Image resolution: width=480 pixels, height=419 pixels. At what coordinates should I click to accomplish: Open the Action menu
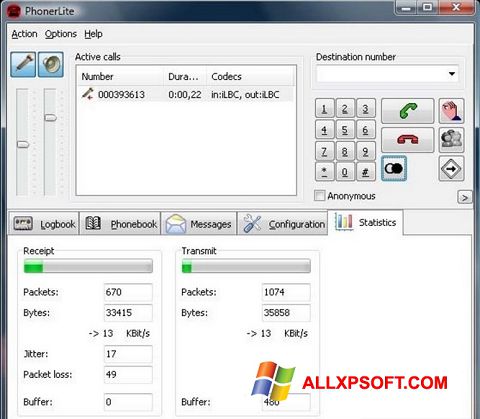pos(24,34)
